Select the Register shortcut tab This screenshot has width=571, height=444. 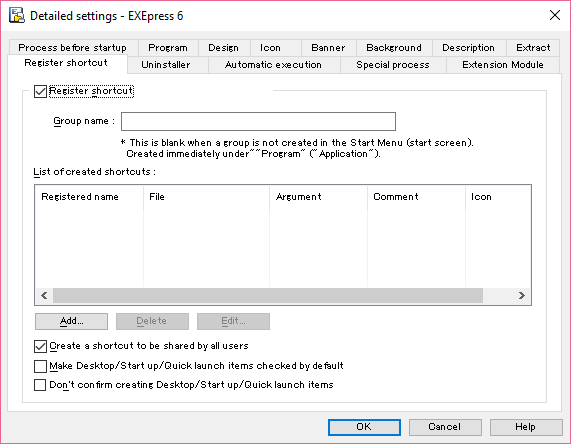[x=66, y=63]
